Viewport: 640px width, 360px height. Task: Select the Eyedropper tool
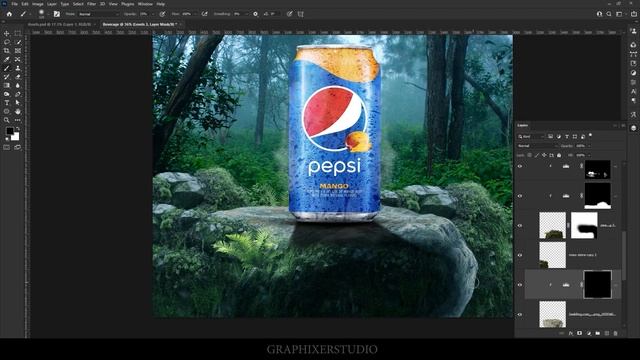click(x=7, y=60)
